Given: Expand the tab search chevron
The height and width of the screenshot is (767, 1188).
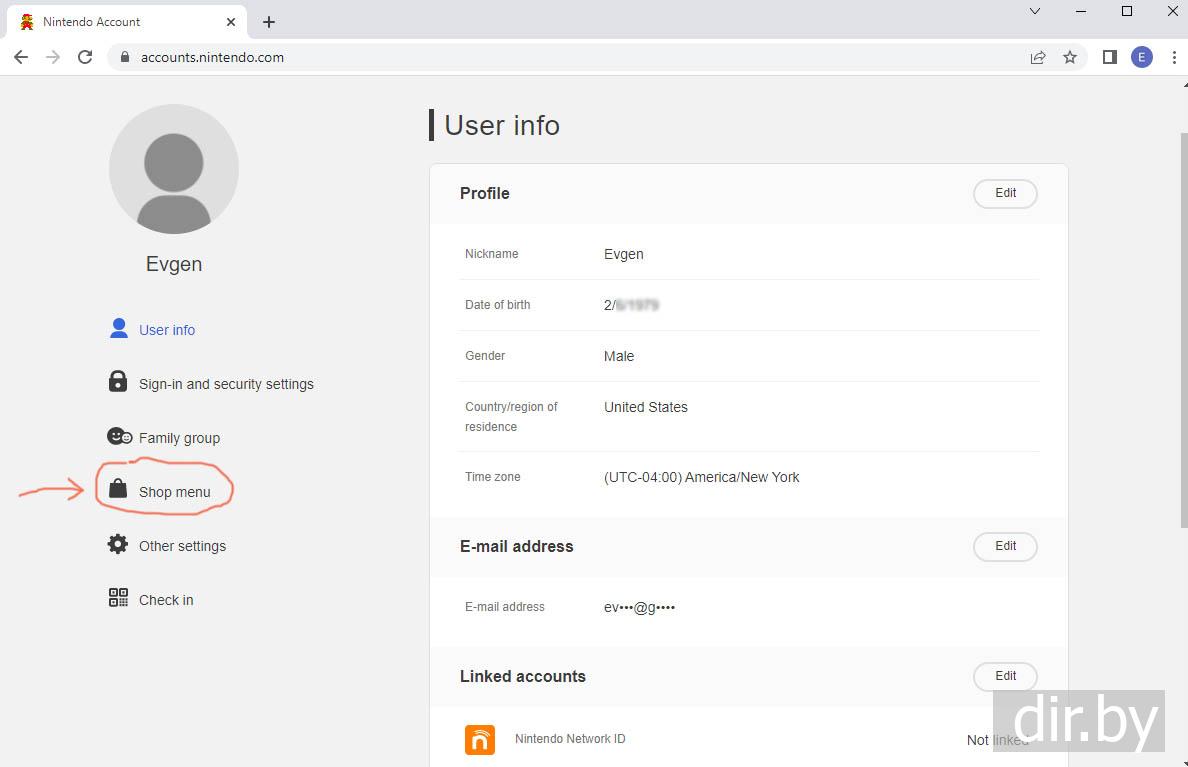Looking at the screenshot, I should (1035, 12).
